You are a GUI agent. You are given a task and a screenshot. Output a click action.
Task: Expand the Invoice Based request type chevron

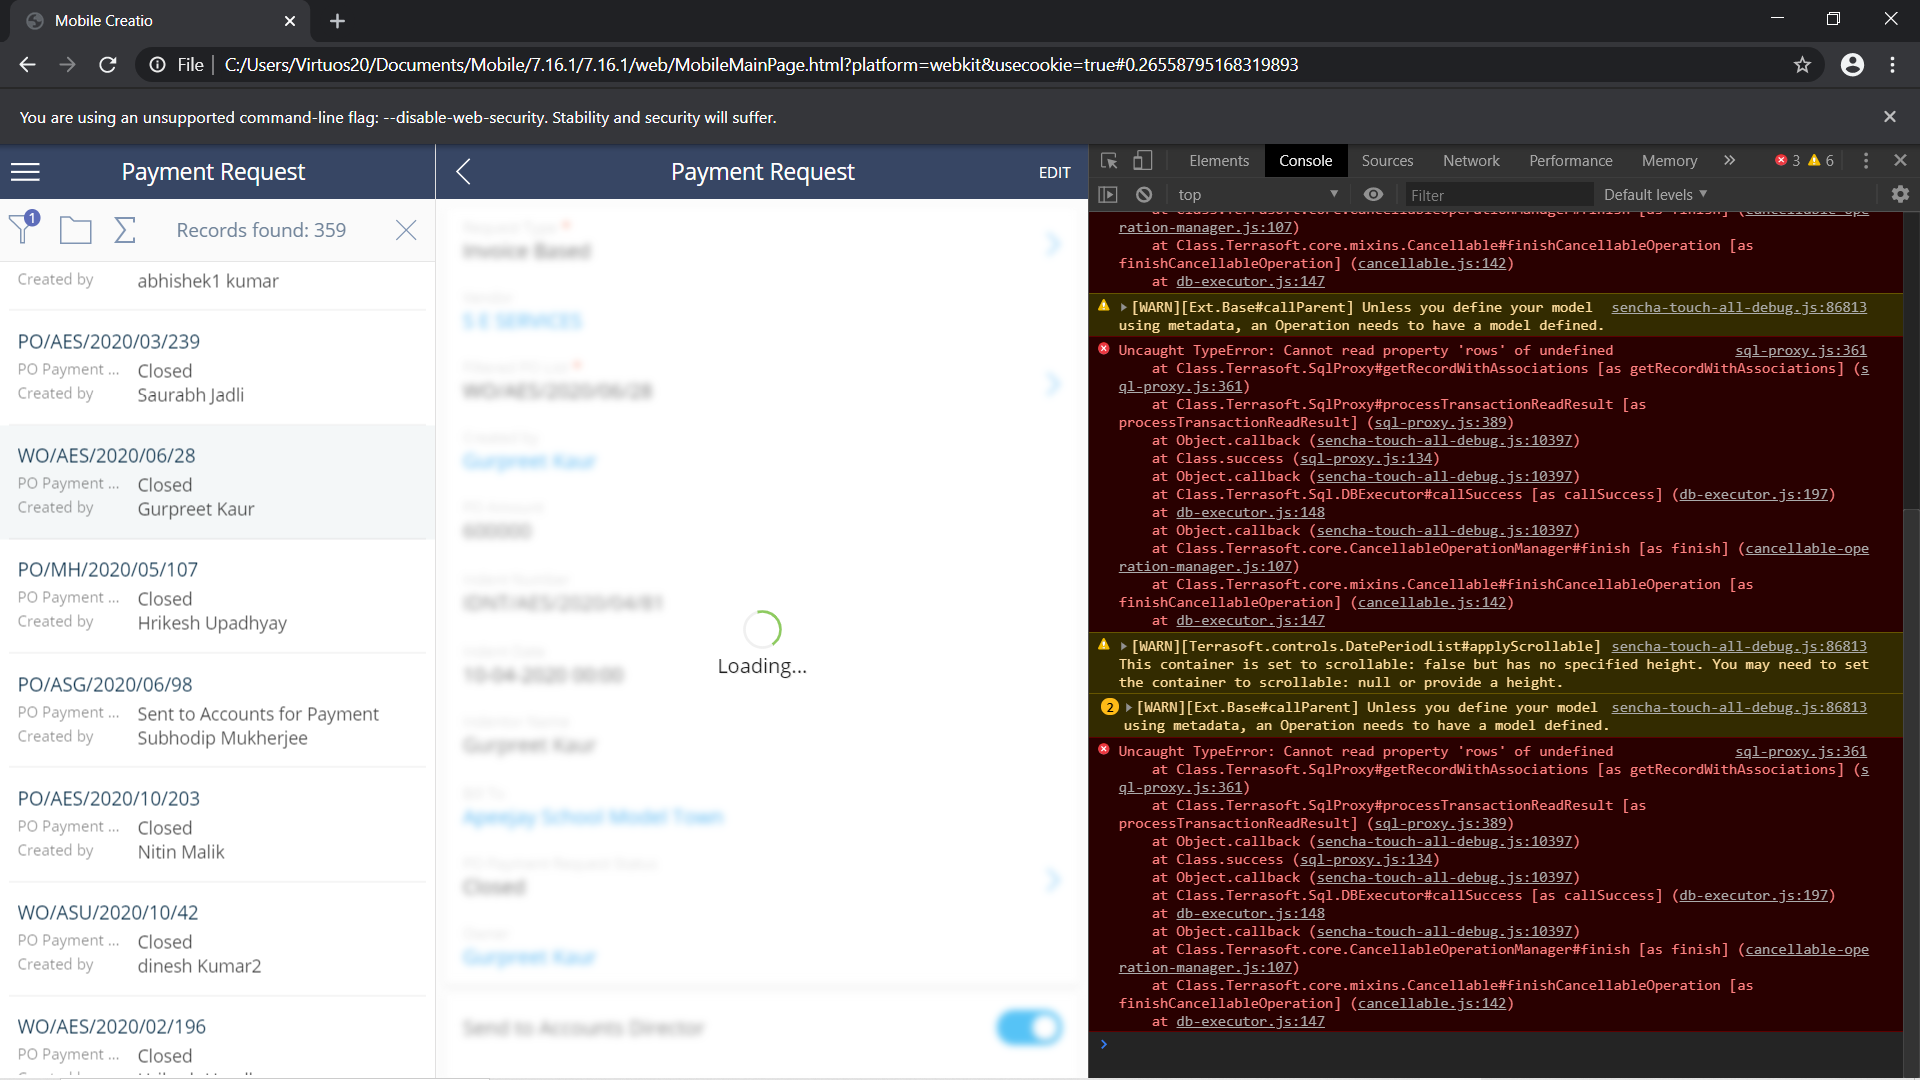[x=1053, y=243]
